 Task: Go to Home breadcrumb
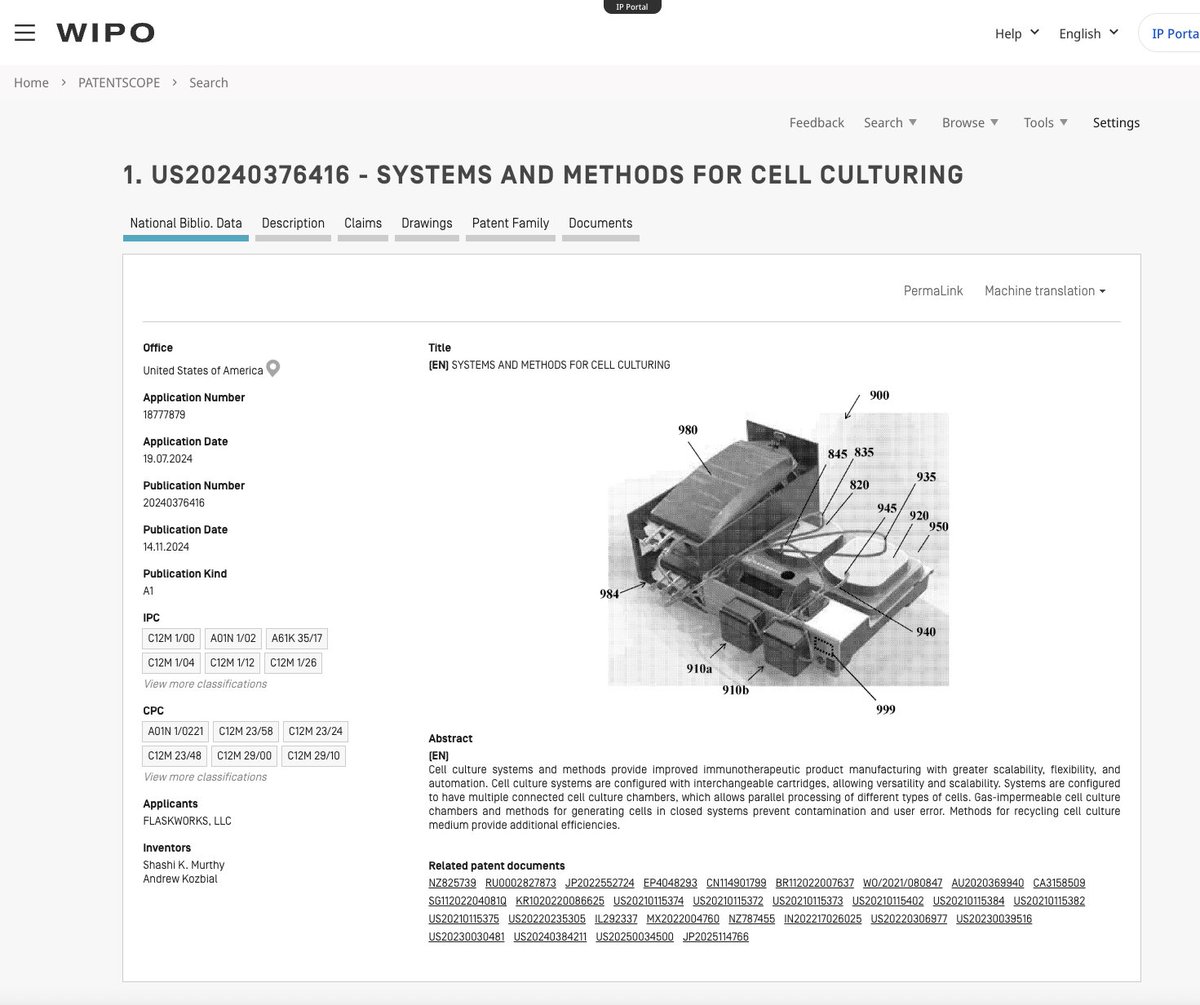(31, 82)
